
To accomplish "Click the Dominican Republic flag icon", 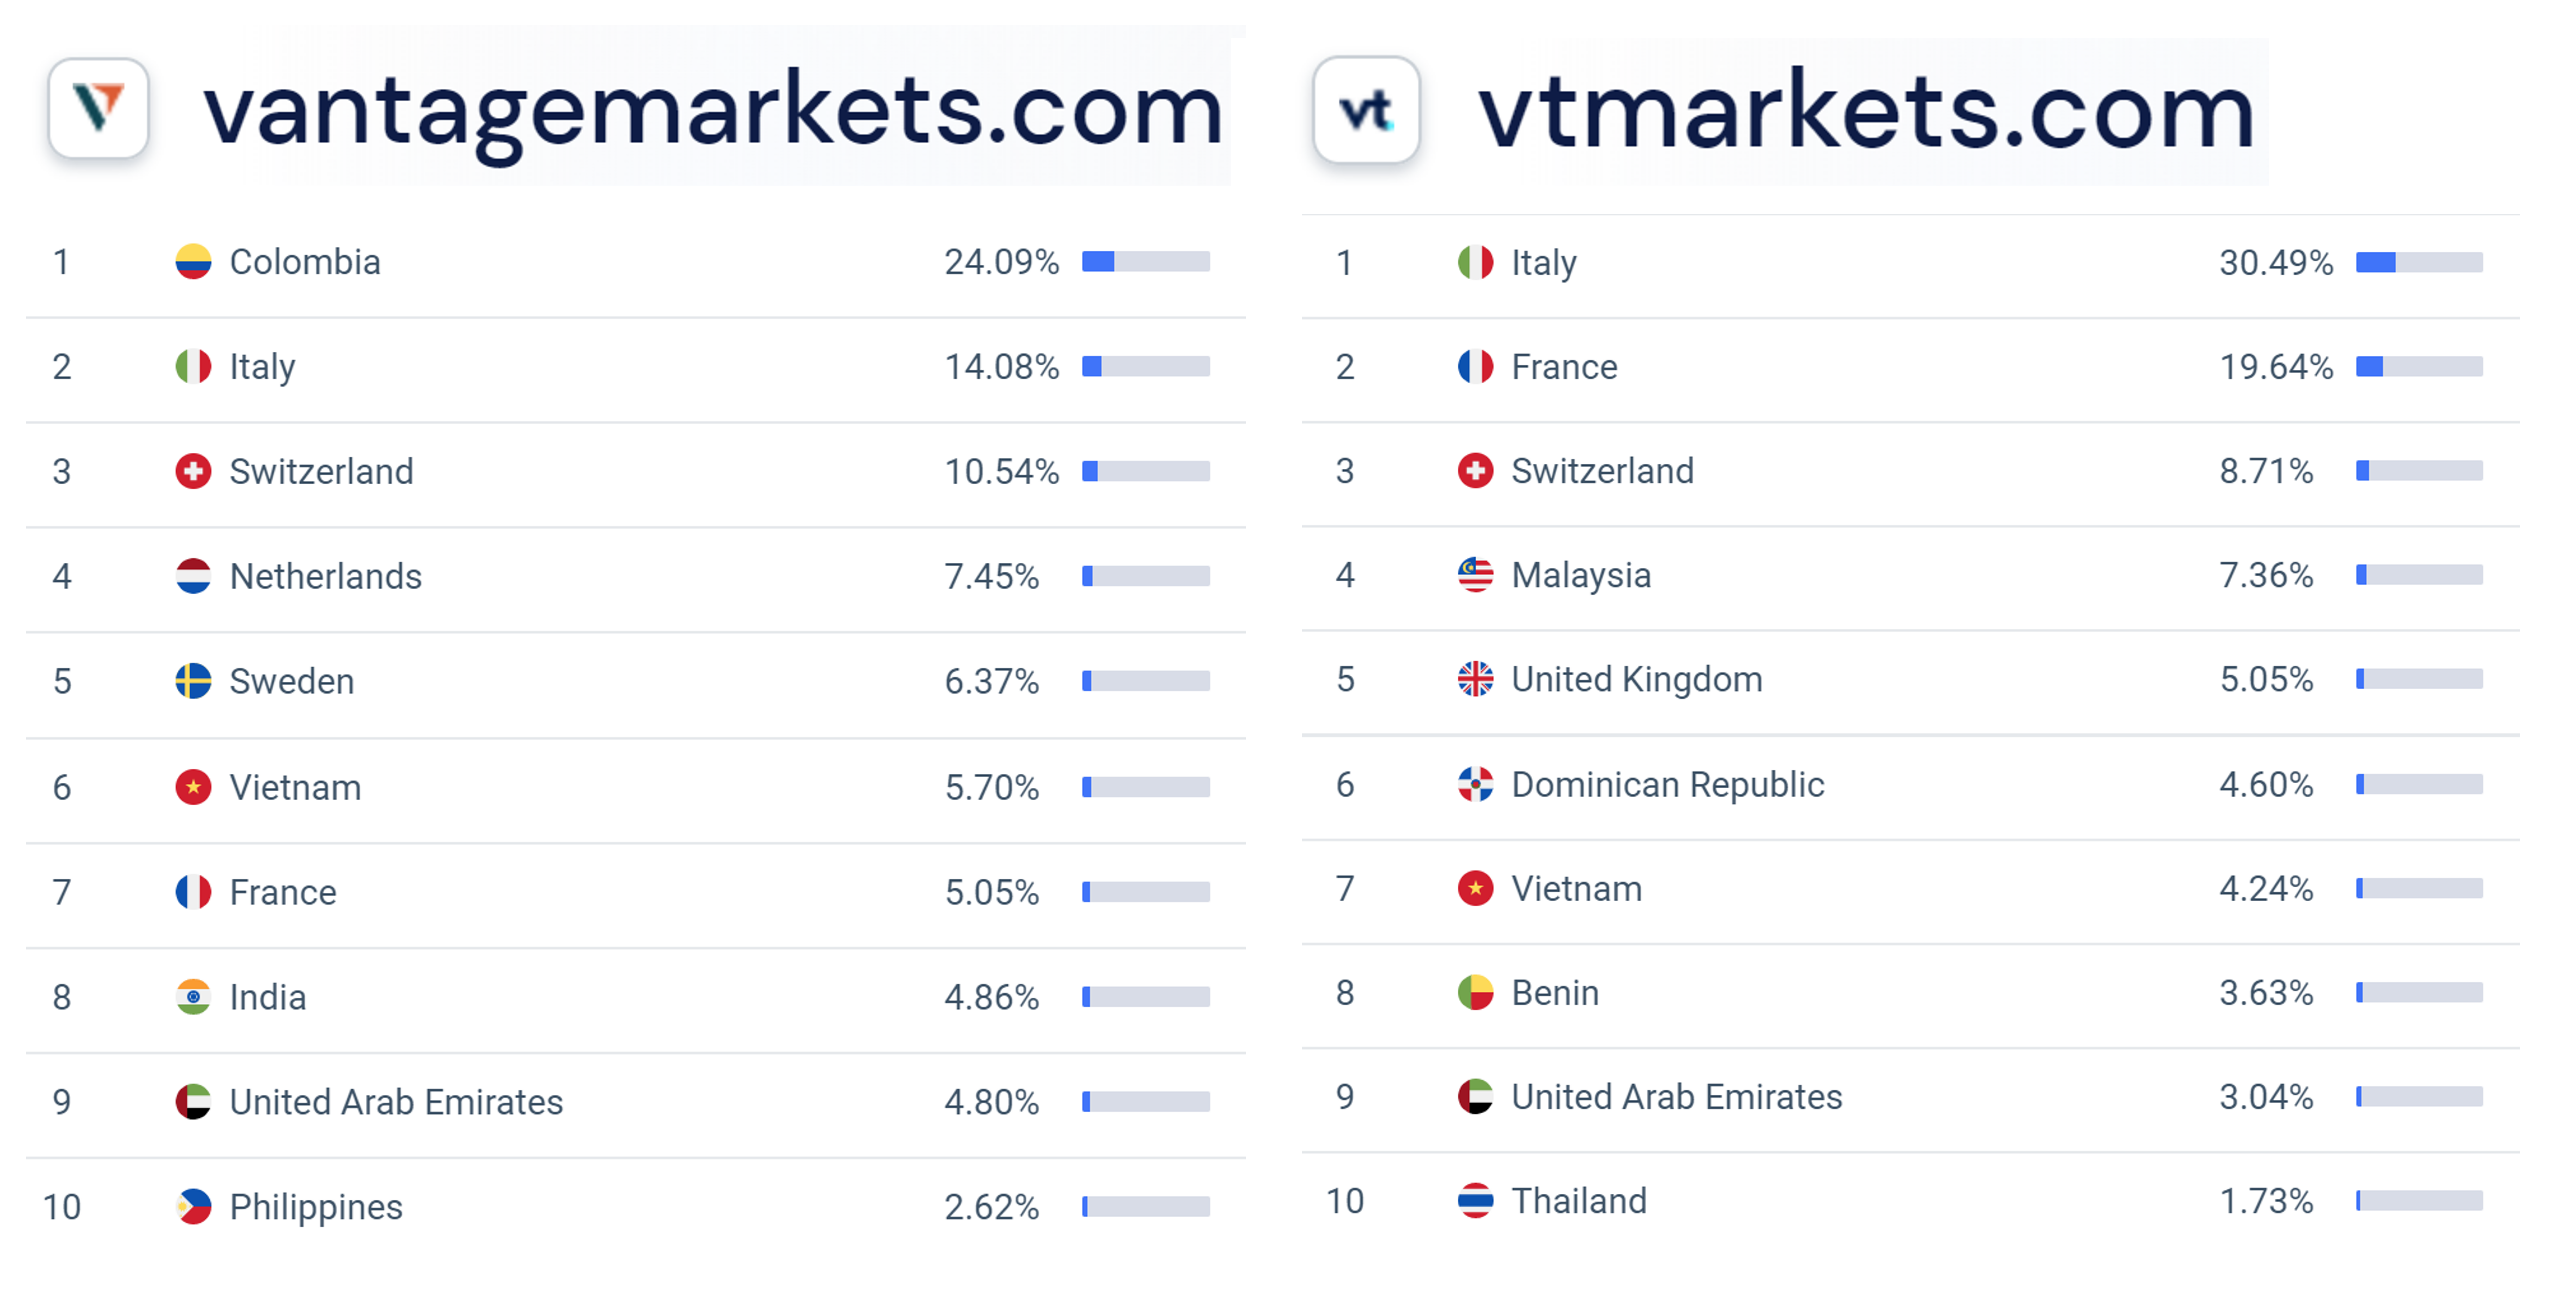I will click(x=1475, y=784).
